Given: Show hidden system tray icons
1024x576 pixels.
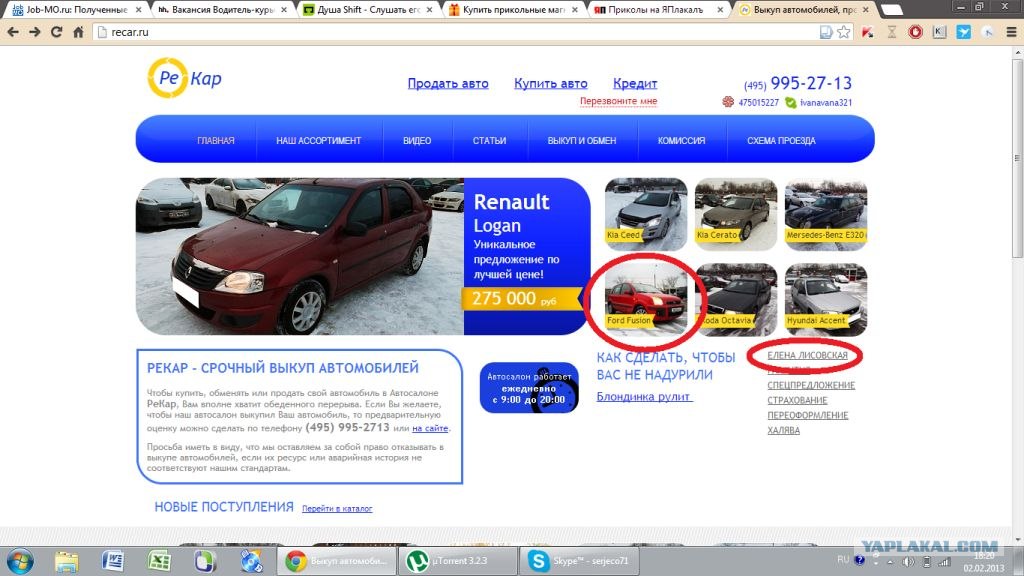Looking at the screenshot, I should [890, 562].
